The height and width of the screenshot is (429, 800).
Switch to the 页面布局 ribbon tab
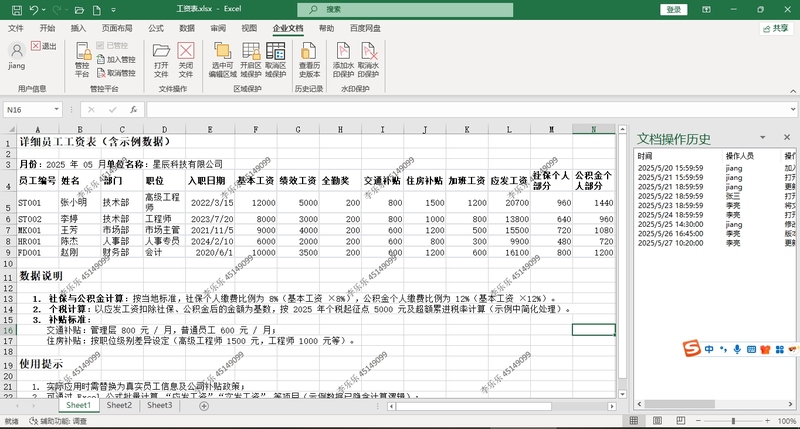(117, 28)
